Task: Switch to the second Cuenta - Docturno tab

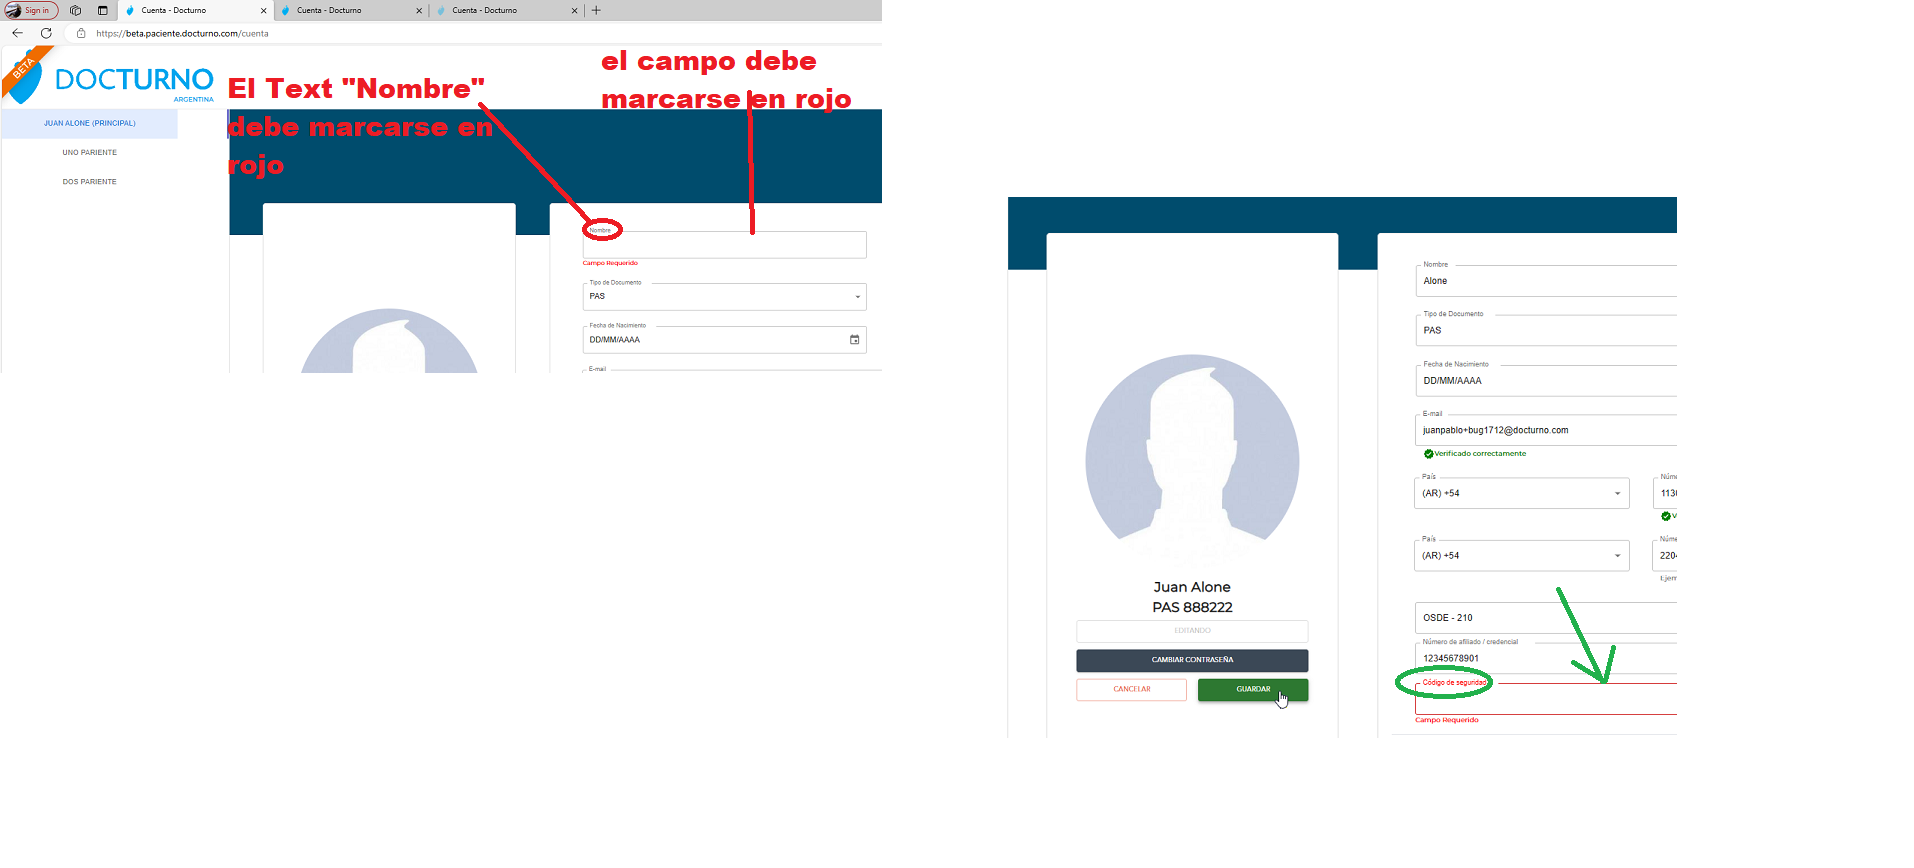Action: point(349,10)
